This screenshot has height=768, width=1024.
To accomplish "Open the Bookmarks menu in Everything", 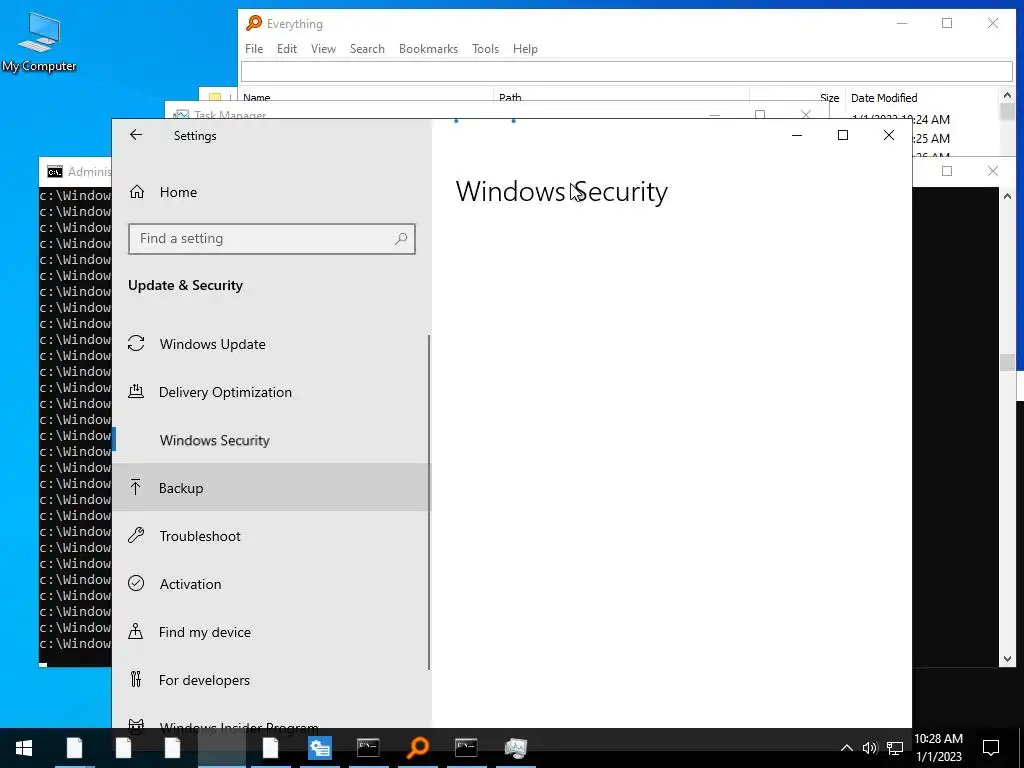I will 428,49.
